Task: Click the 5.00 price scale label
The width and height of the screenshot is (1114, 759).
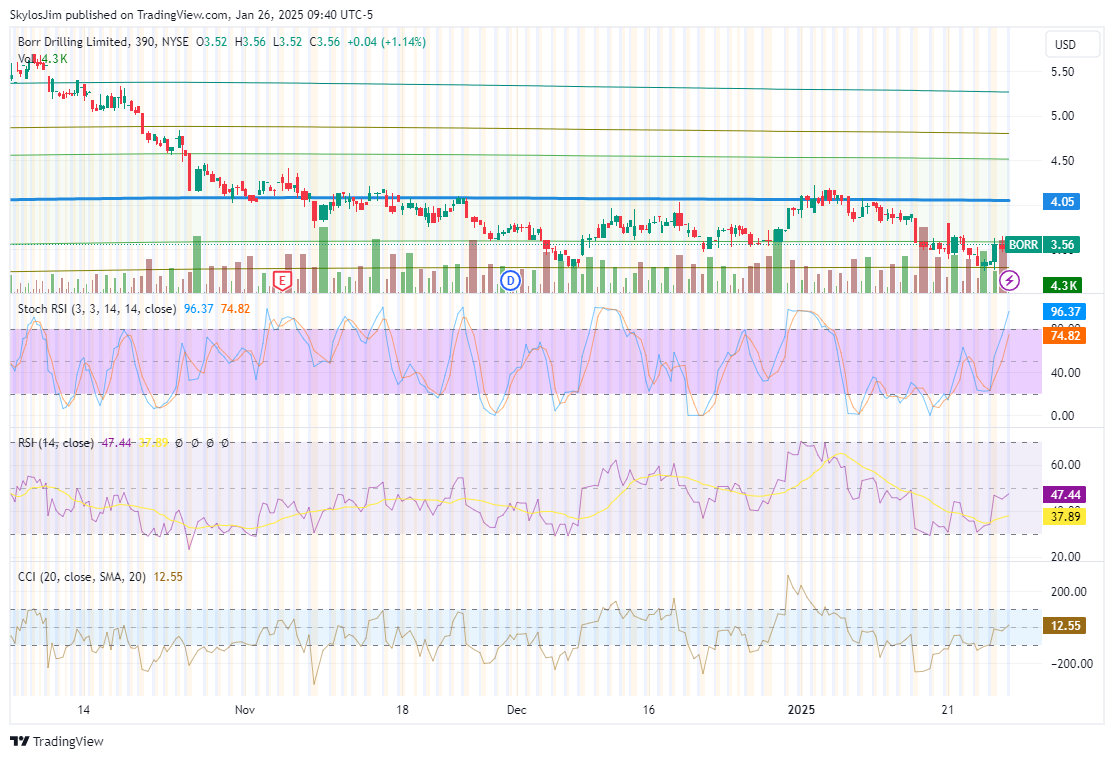Action: [x=1062, y=116]
